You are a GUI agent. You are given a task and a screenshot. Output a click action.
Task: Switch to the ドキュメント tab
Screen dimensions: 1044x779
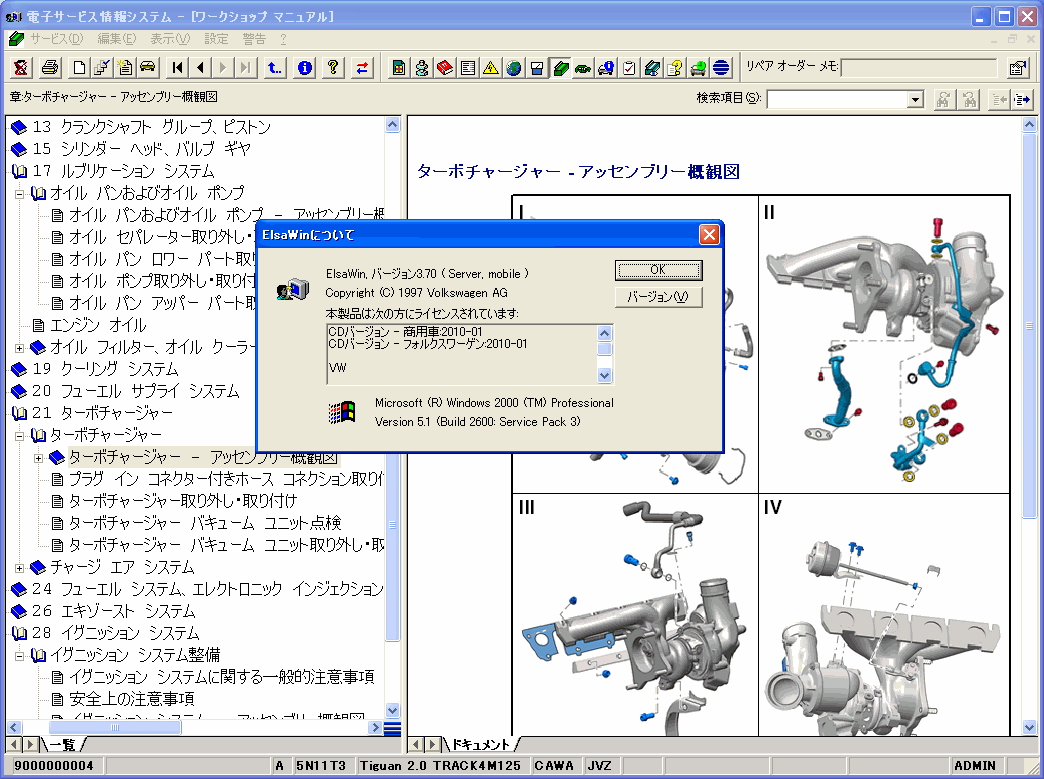481,744
